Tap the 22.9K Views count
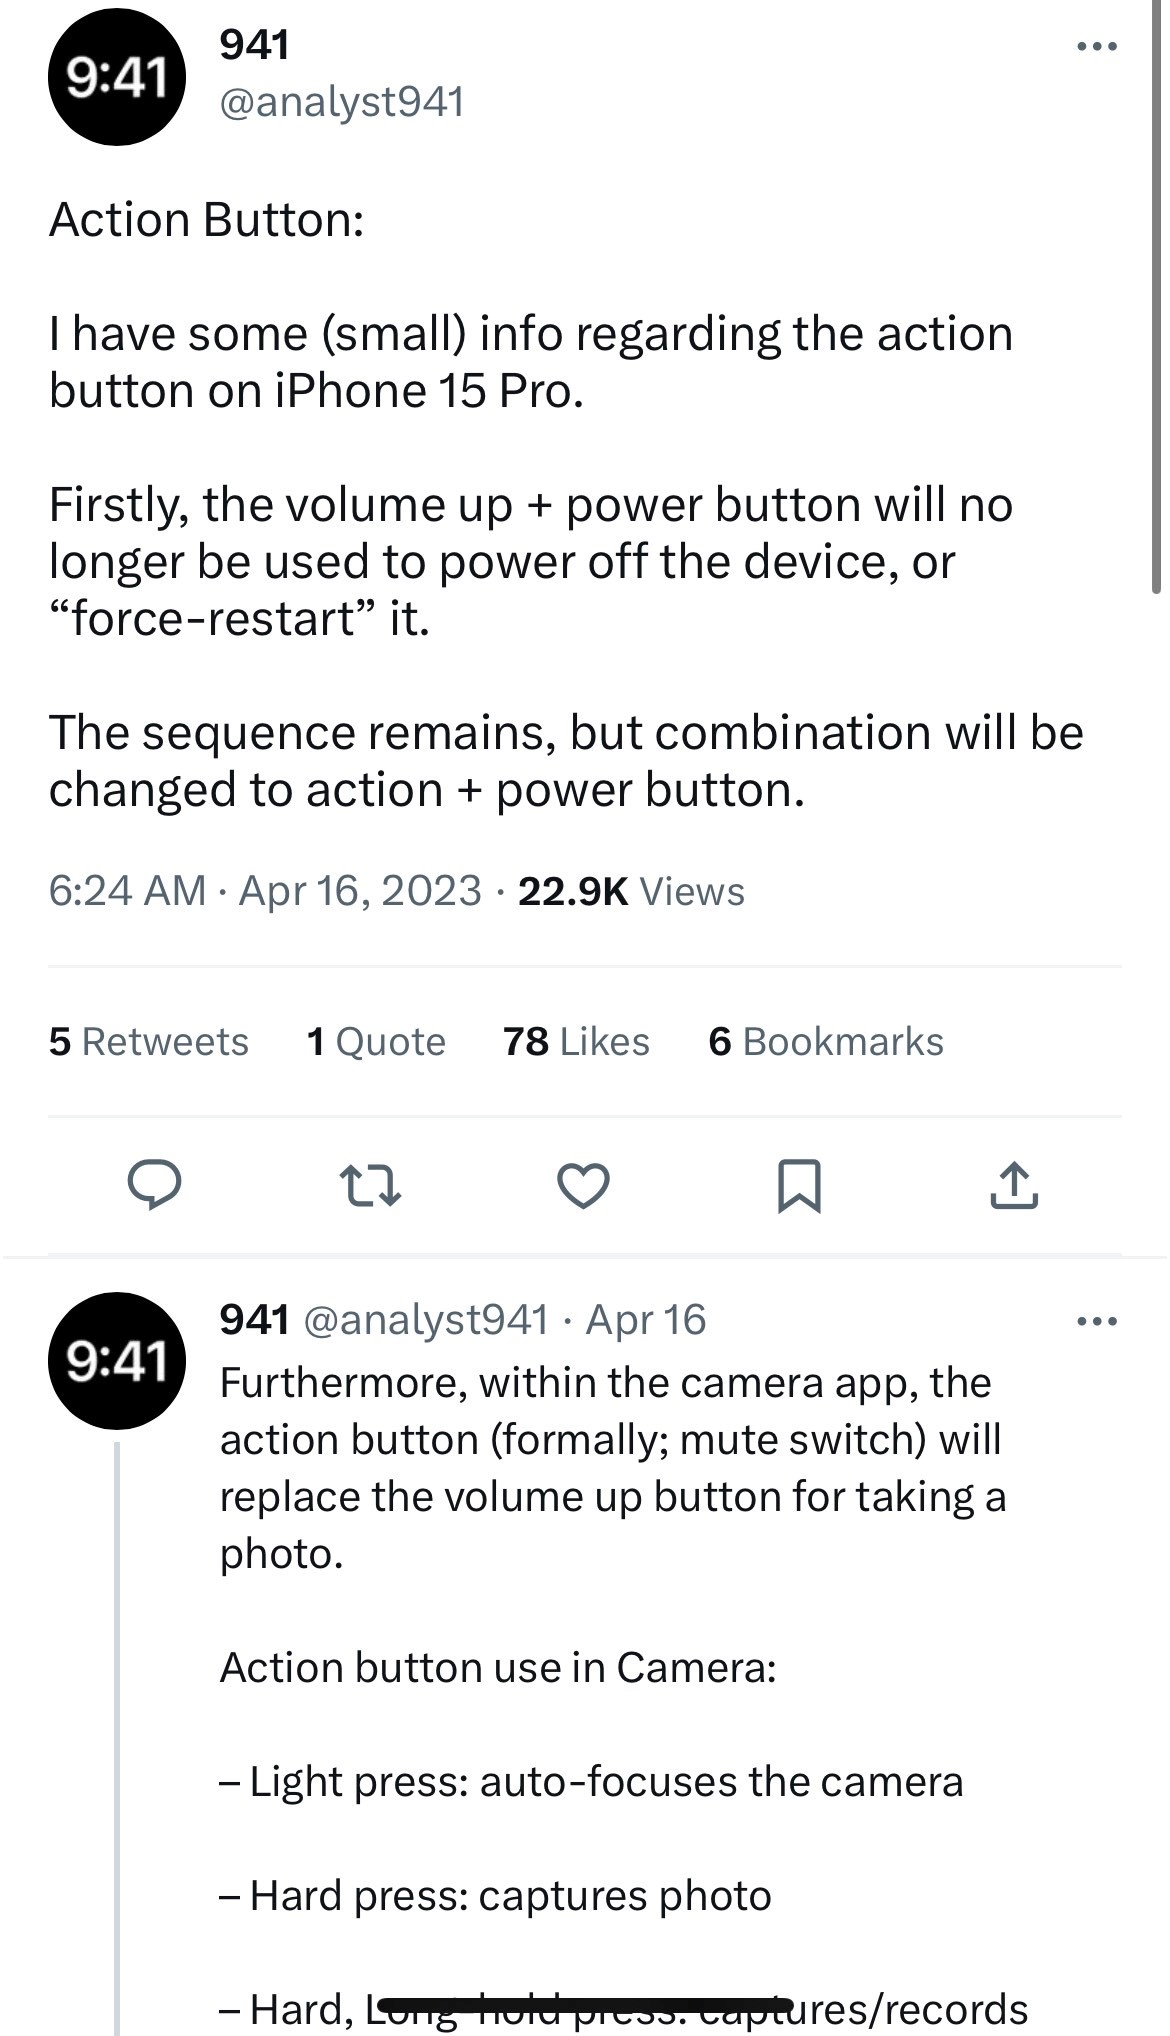1170x2036 pixels. [631, 891]
